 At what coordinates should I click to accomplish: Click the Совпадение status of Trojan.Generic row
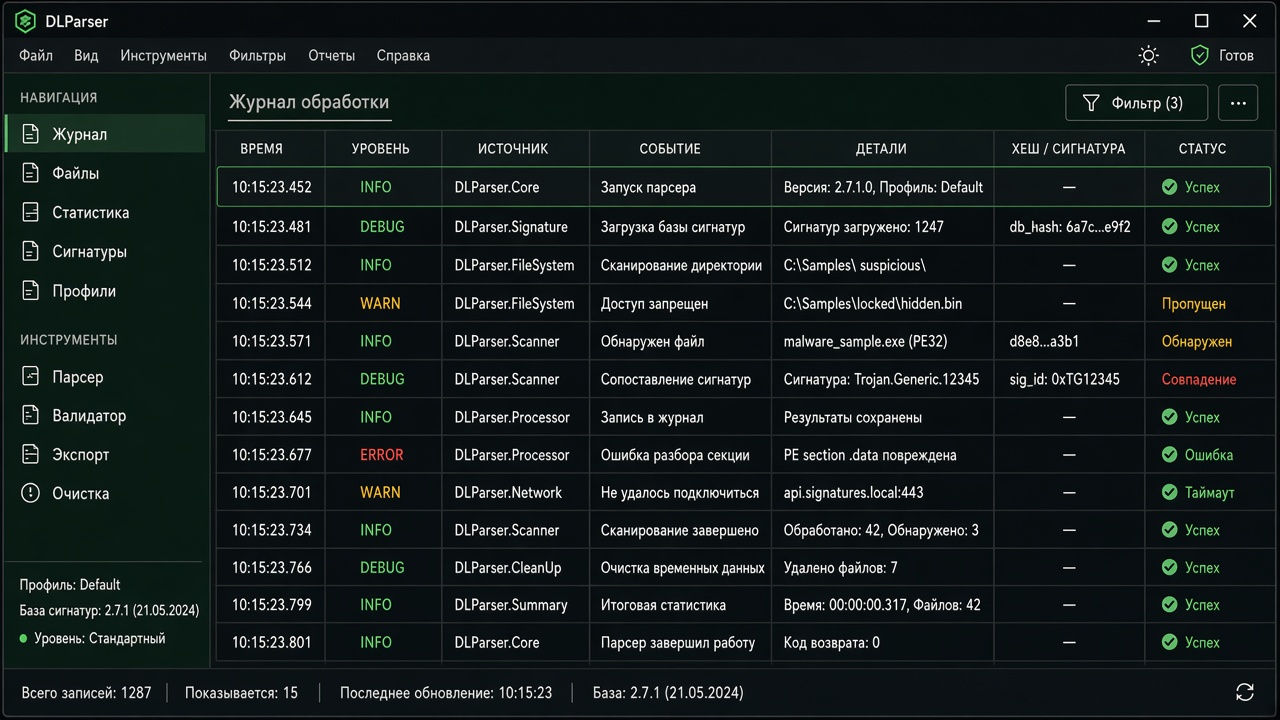tap(1199, 379)
